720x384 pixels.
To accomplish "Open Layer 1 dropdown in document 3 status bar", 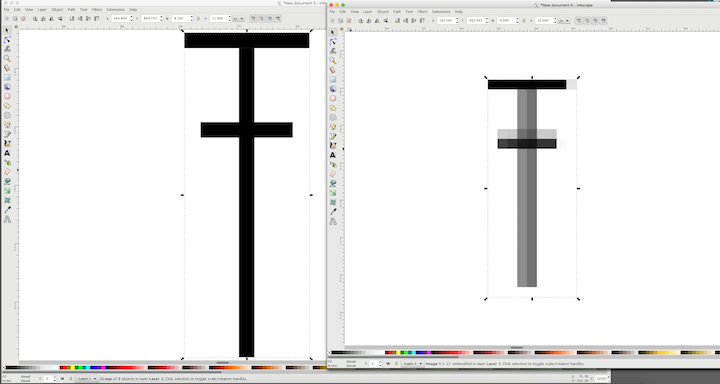I will tap(86, 379).
